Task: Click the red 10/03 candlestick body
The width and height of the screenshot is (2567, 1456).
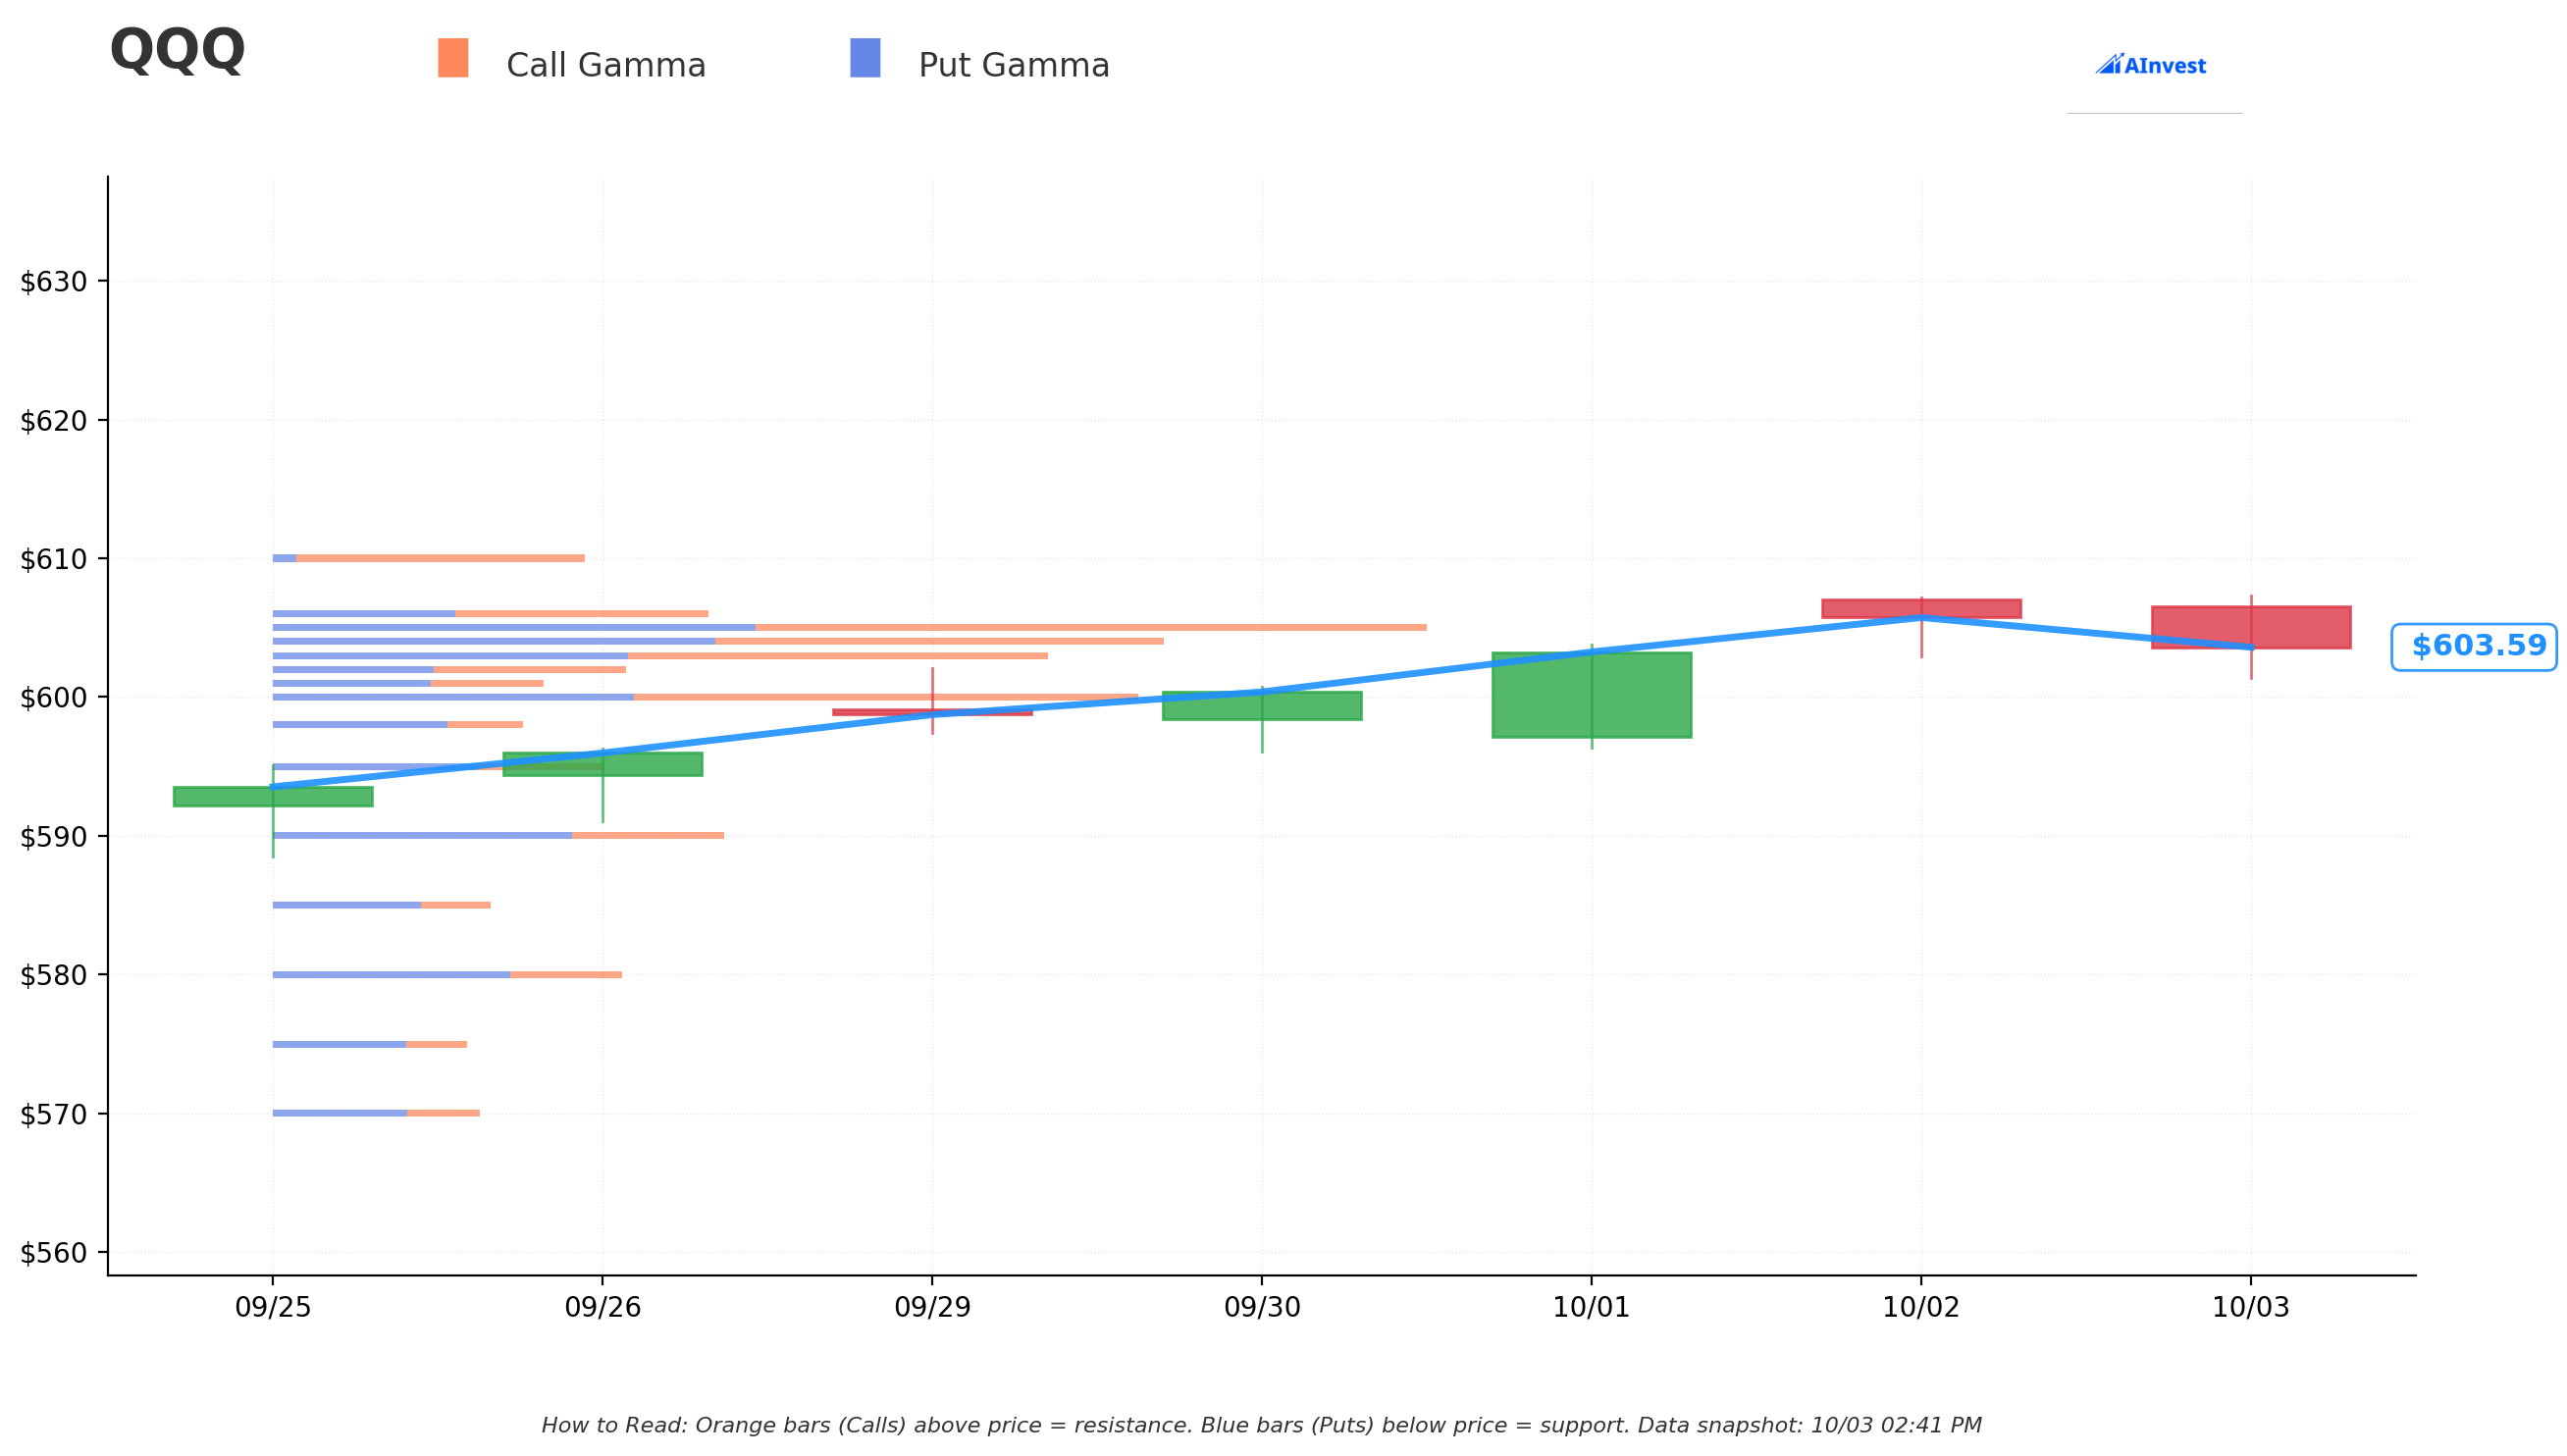Action: pos(2251,627)
